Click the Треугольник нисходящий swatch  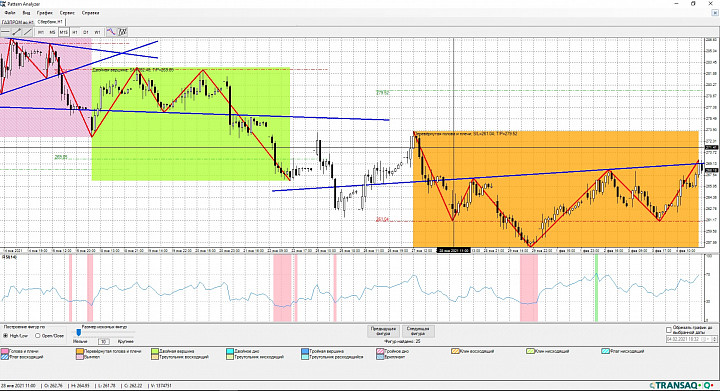pyautogui.click(x=230, y=357)
